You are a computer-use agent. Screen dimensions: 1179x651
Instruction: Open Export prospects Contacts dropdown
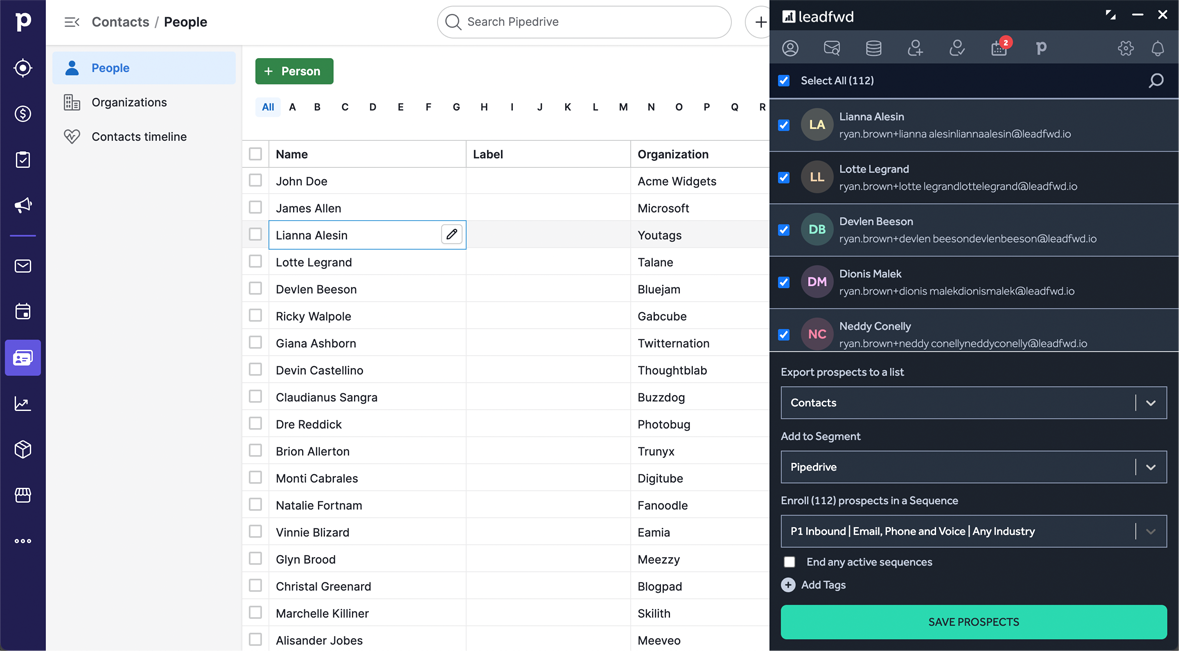tap(974, 403)
